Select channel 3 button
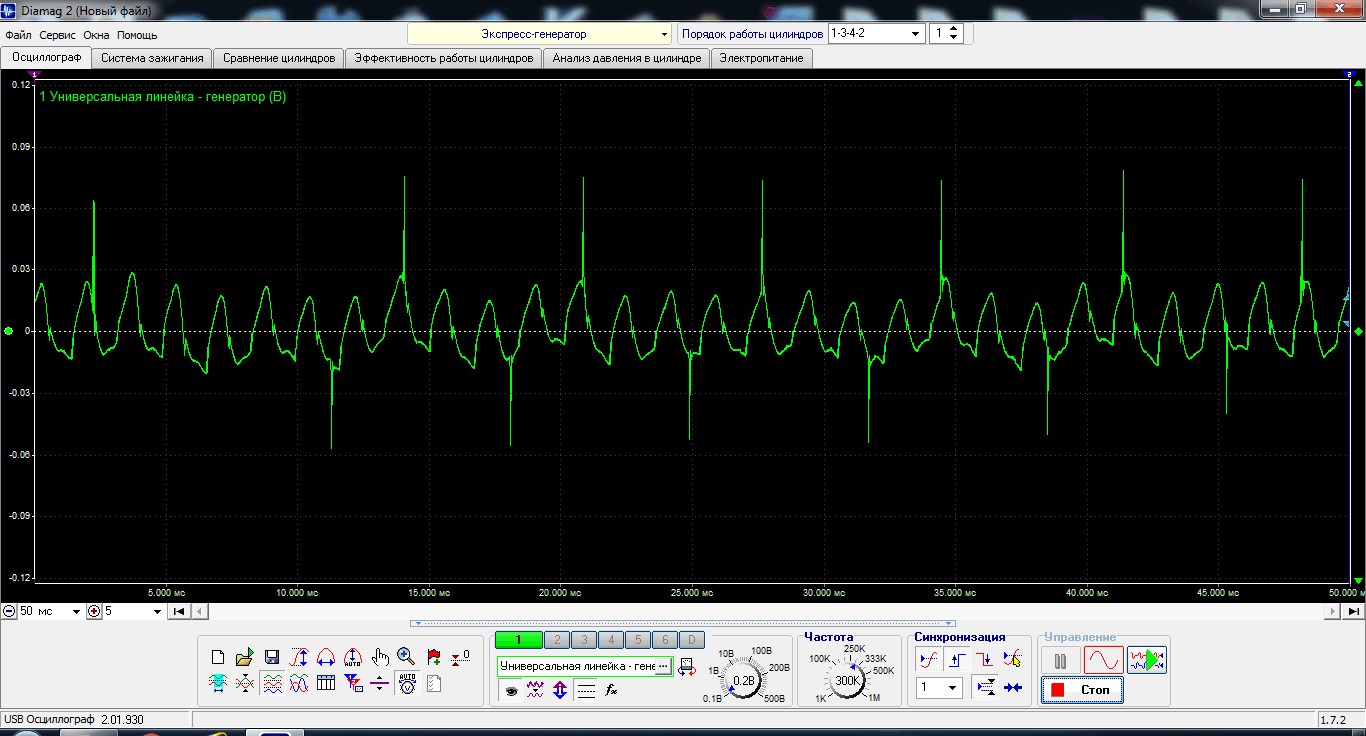 coord(584,640)
